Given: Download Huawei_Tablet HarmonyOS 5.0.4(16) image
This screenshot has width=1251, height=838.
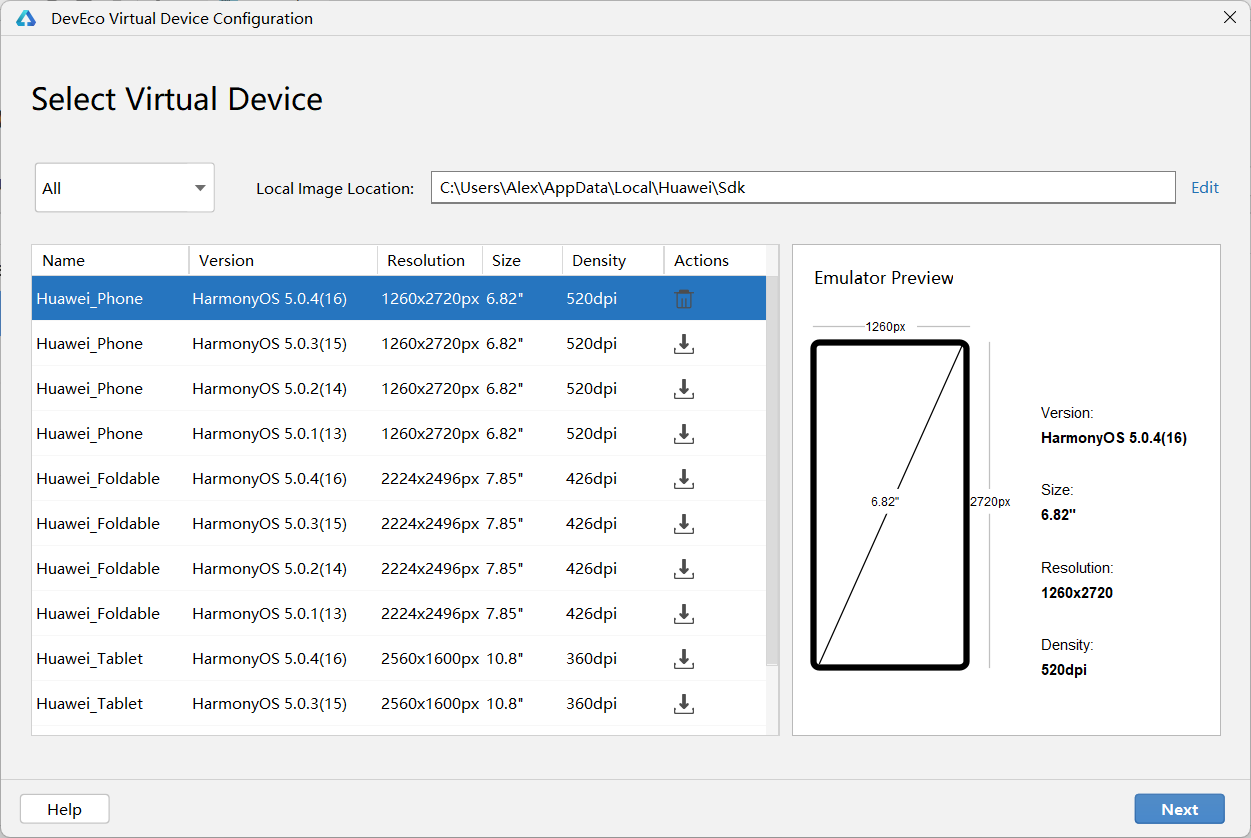Looking at the screenshot, I should (x=684, y=659).
